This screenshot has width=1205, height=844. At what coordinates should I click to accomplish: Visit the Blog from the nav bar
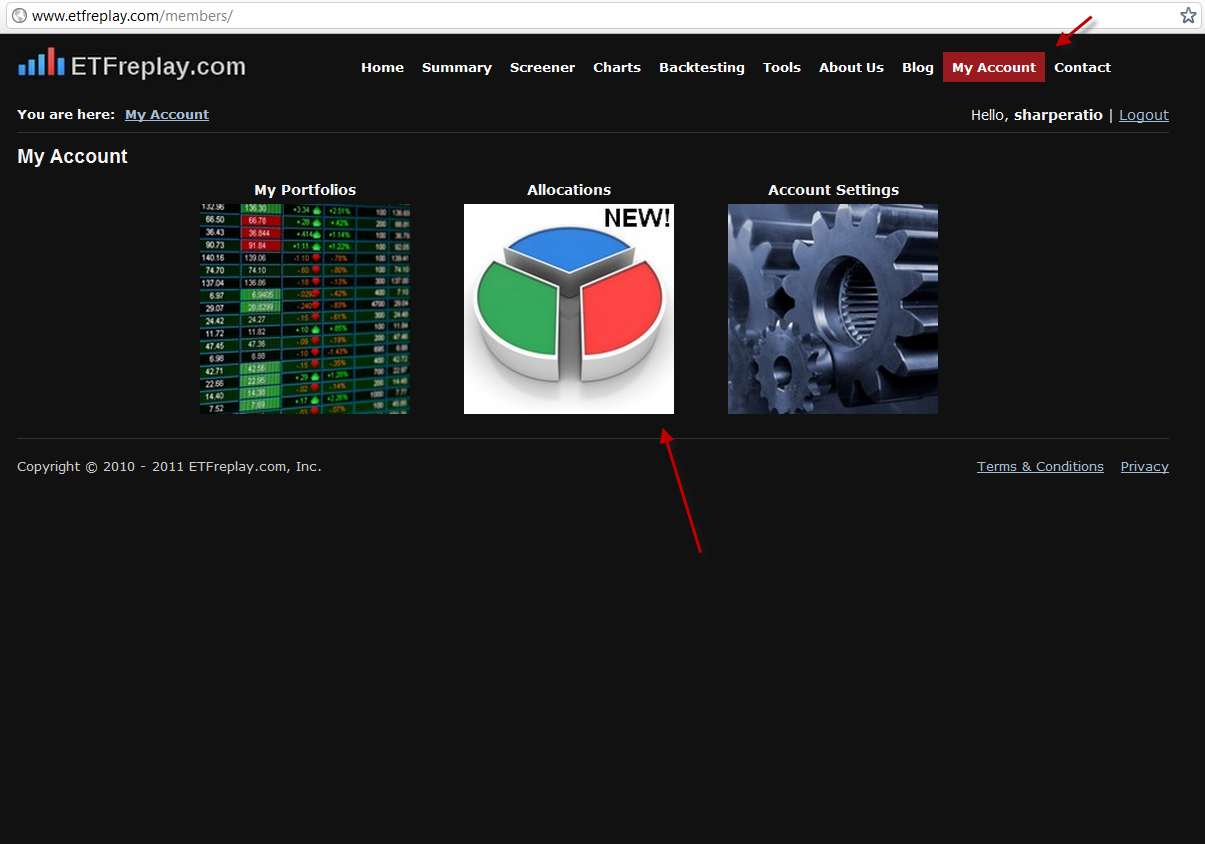[x=918, y=67]
